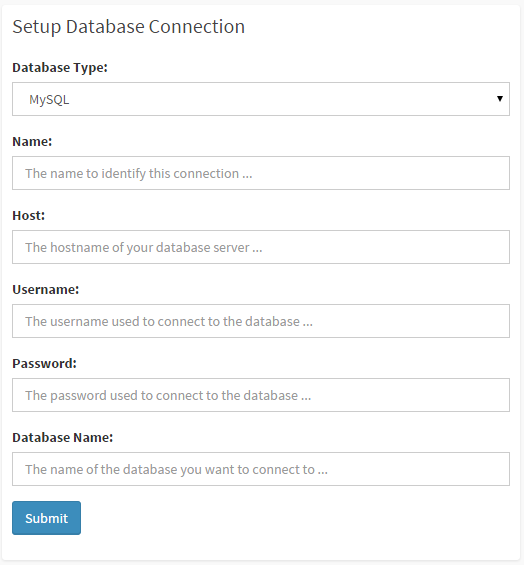Click the 'name to identify this connection' placeholder
524x565 pixels.
coord(144,174)
